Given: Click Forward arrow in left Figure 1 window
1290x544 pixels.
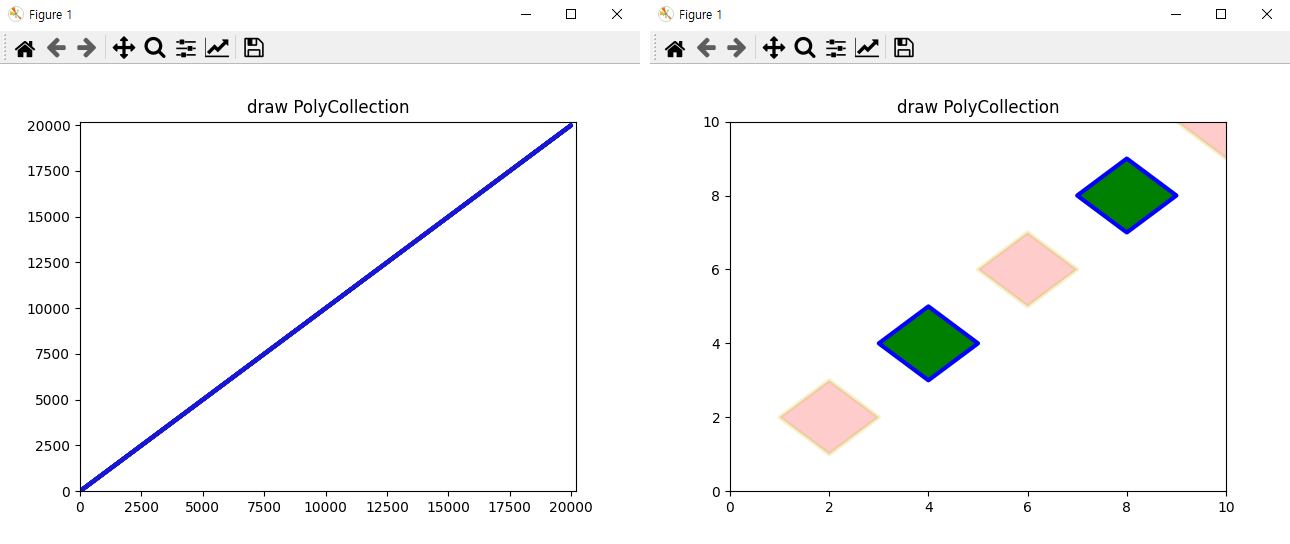Looking at the screenshot, I should (87, 48).
